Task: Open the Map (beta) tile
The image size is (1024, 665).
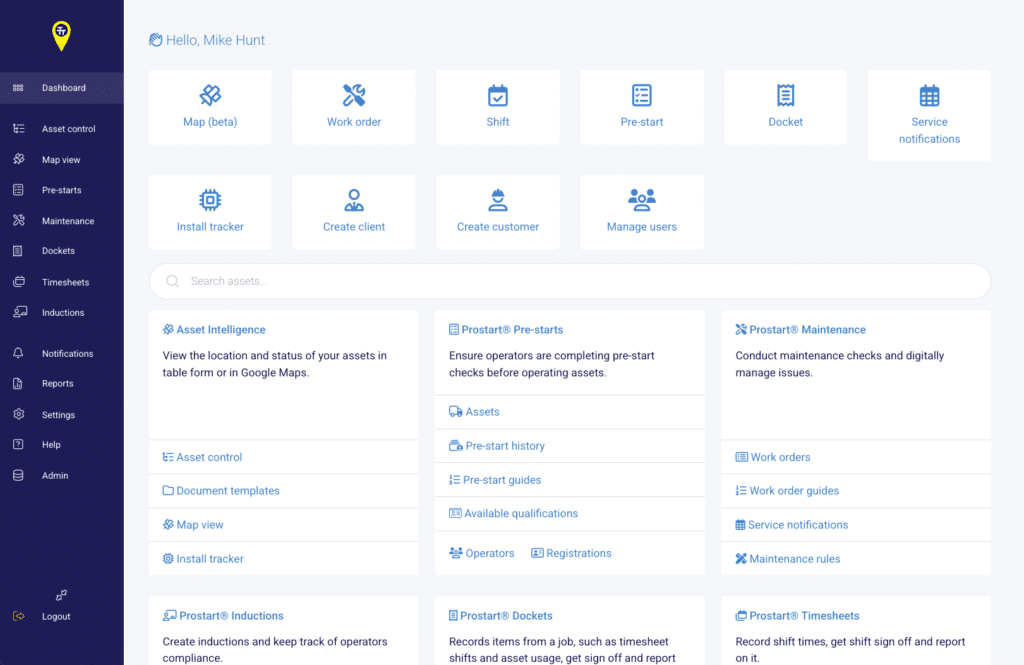Action: [210, 107]
